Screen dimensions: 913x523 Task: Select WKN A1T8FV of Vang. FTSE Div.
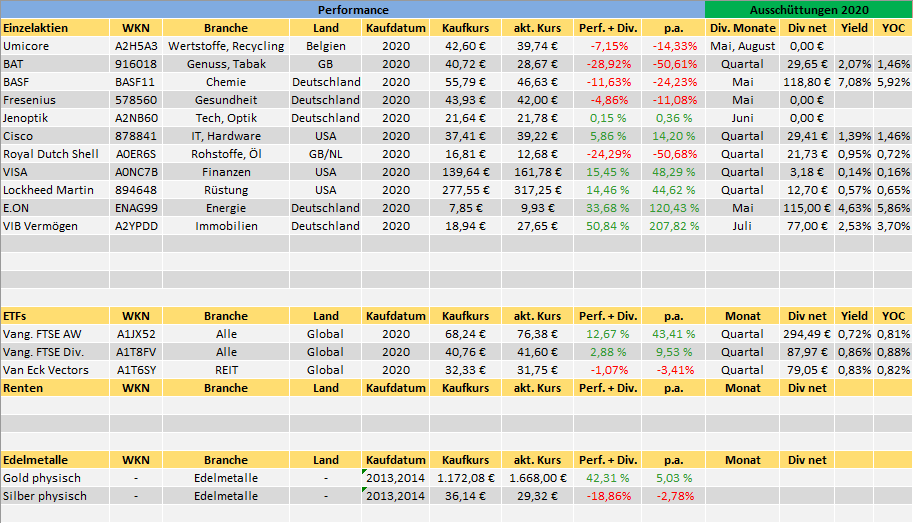tap(136, 352)
